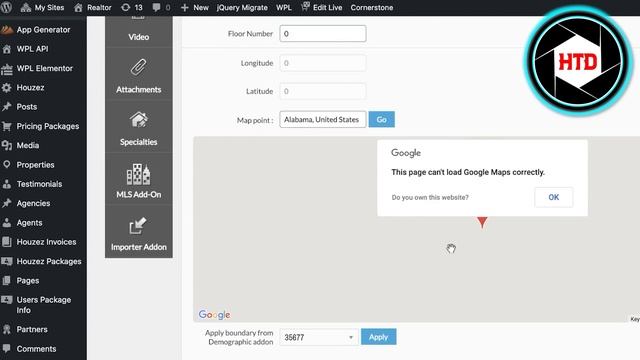Open App Generator sidebar menu

(x=43, y=30)
